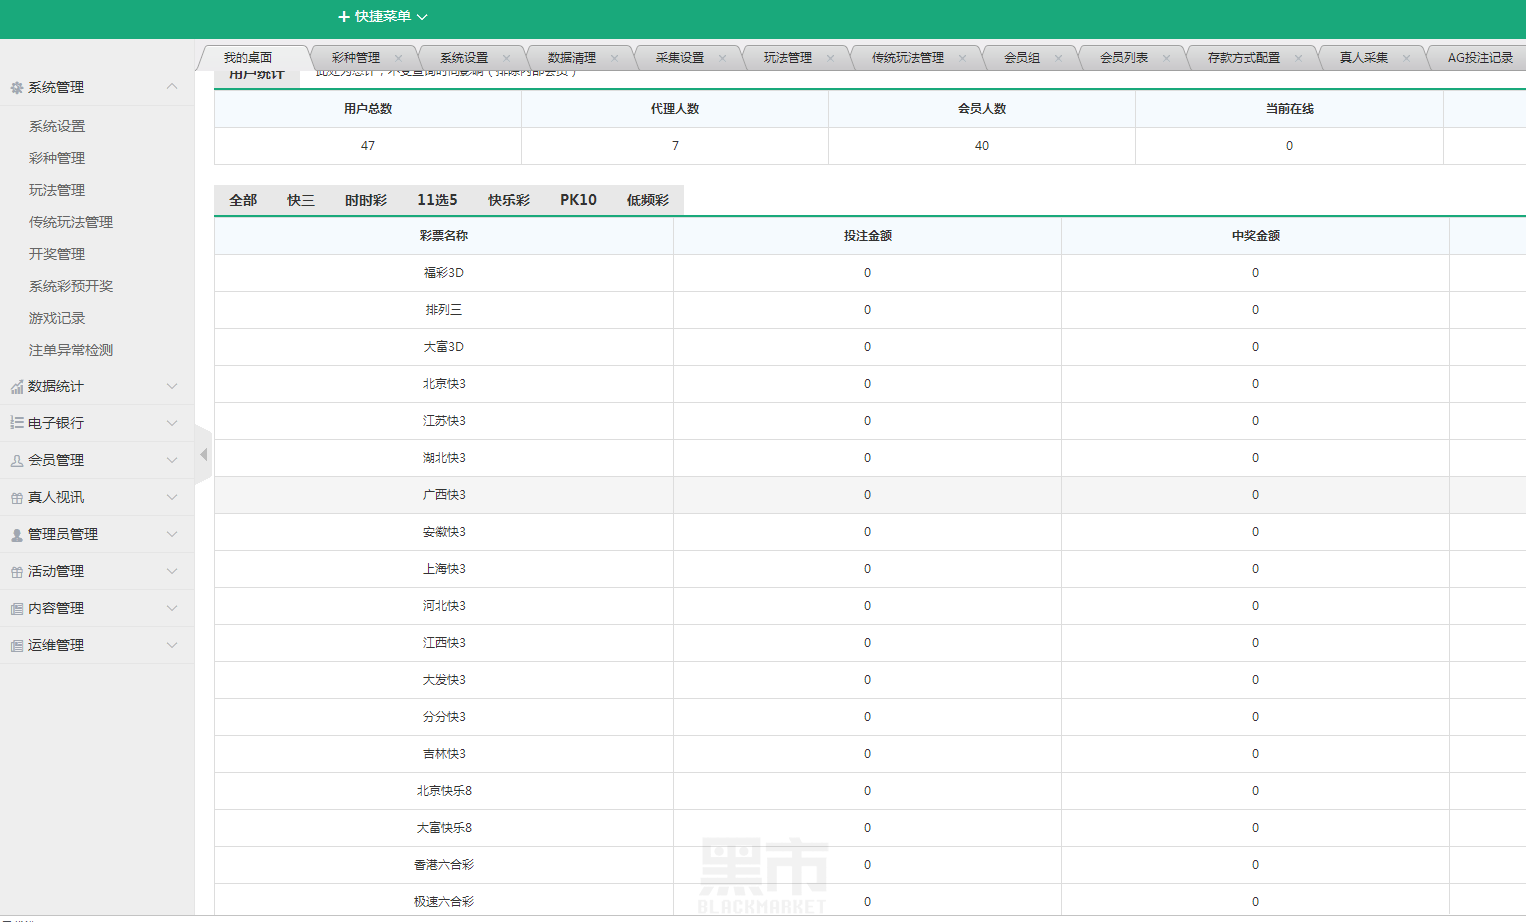Close the 系统设置 tab
This screenshot has height=922, width=1526.
pos(506,58)
